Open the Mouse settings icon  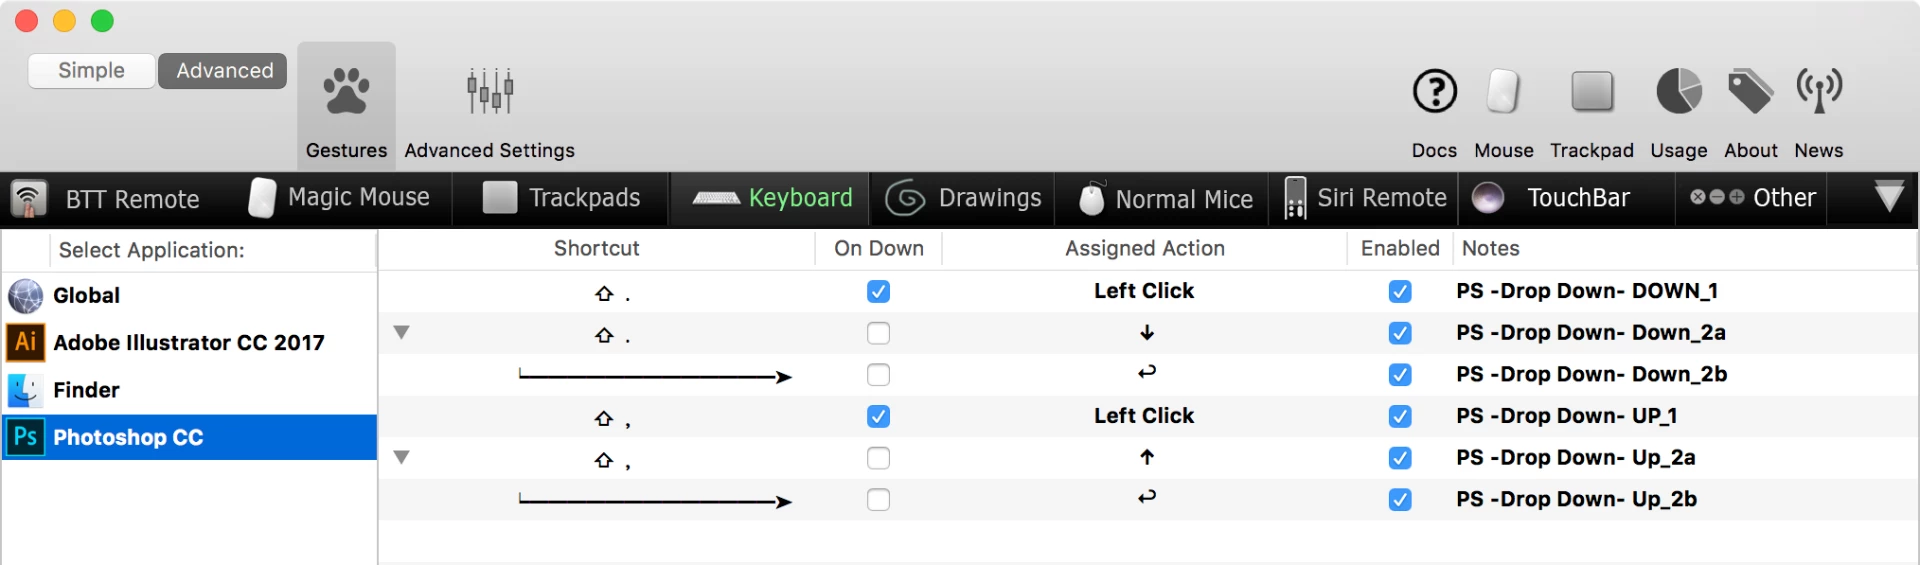pyautogui.click(x=1503, y=92)
